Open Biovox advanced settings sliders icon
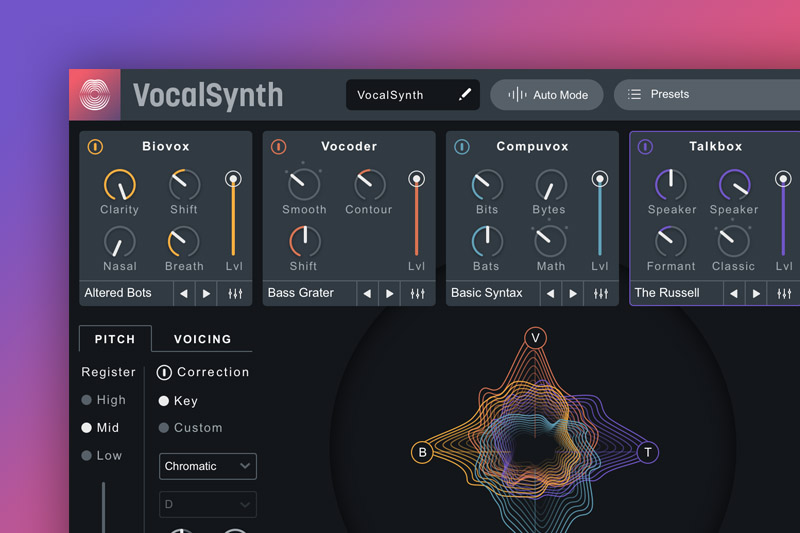This screenshot has height=533, width=800. pyautogui.click(x=235, y=294)
